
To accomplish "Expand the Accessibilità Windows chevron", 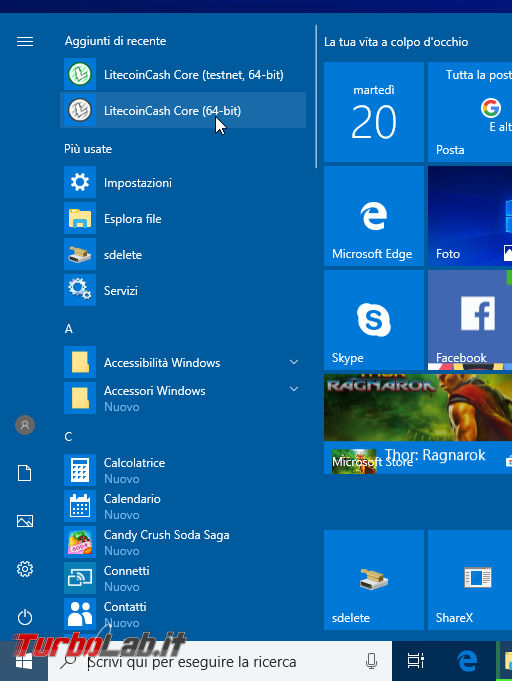I will click(294, 362).
